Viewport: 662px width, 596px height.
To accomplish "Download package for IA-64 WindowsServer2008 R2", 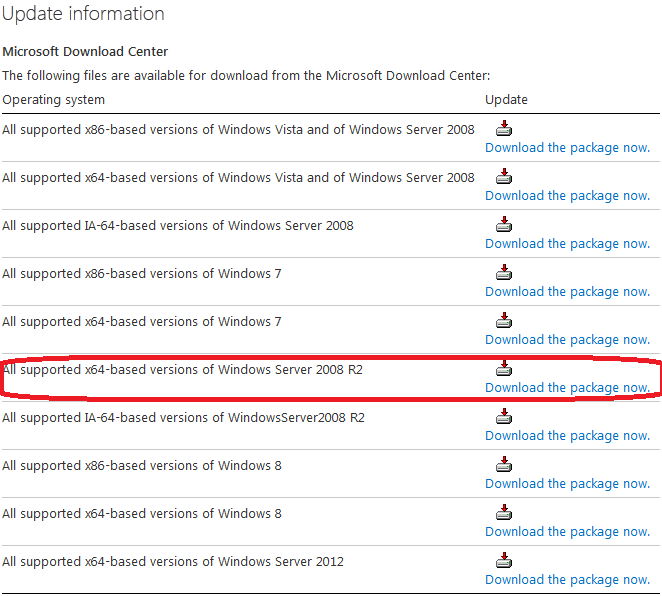I will pyautogui.click(x=567, y=436).
